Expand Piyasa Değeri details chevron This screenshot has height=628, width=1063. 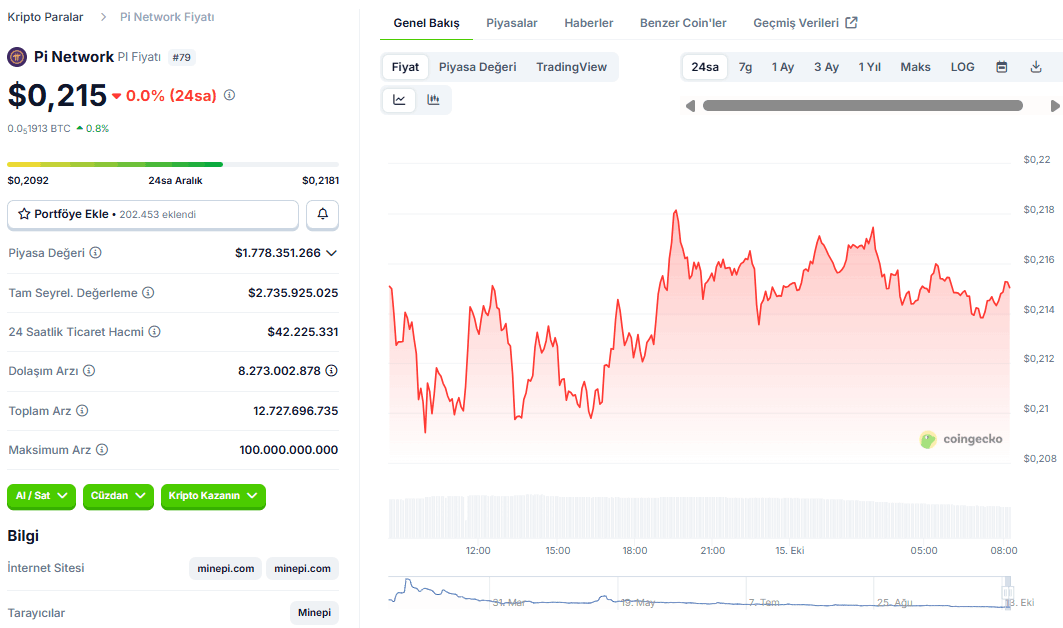[x=332, y=253]
